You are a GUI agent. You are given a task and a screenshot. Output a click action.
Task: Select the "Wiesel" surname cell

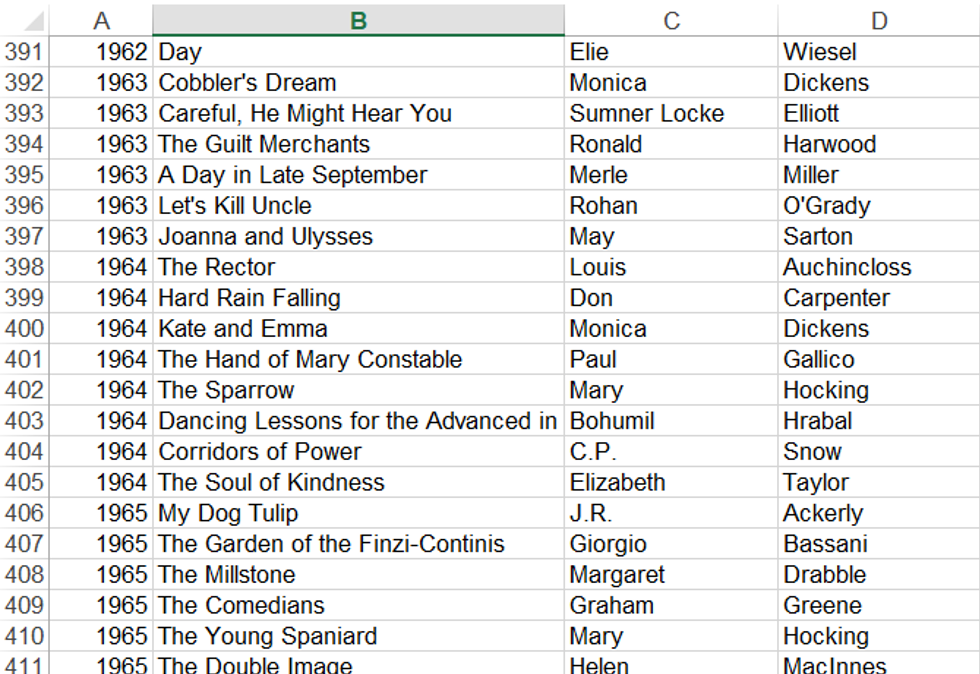[x=878, y=52]
